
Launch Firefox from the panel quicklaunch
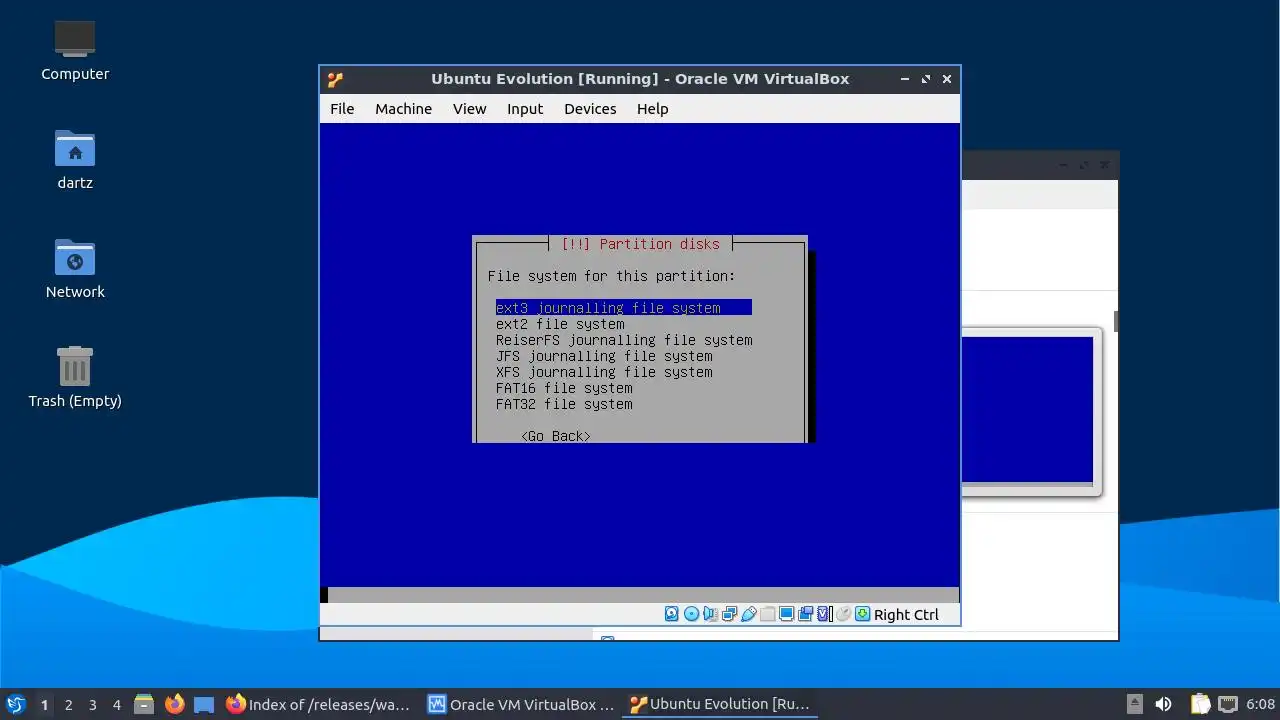174,704
